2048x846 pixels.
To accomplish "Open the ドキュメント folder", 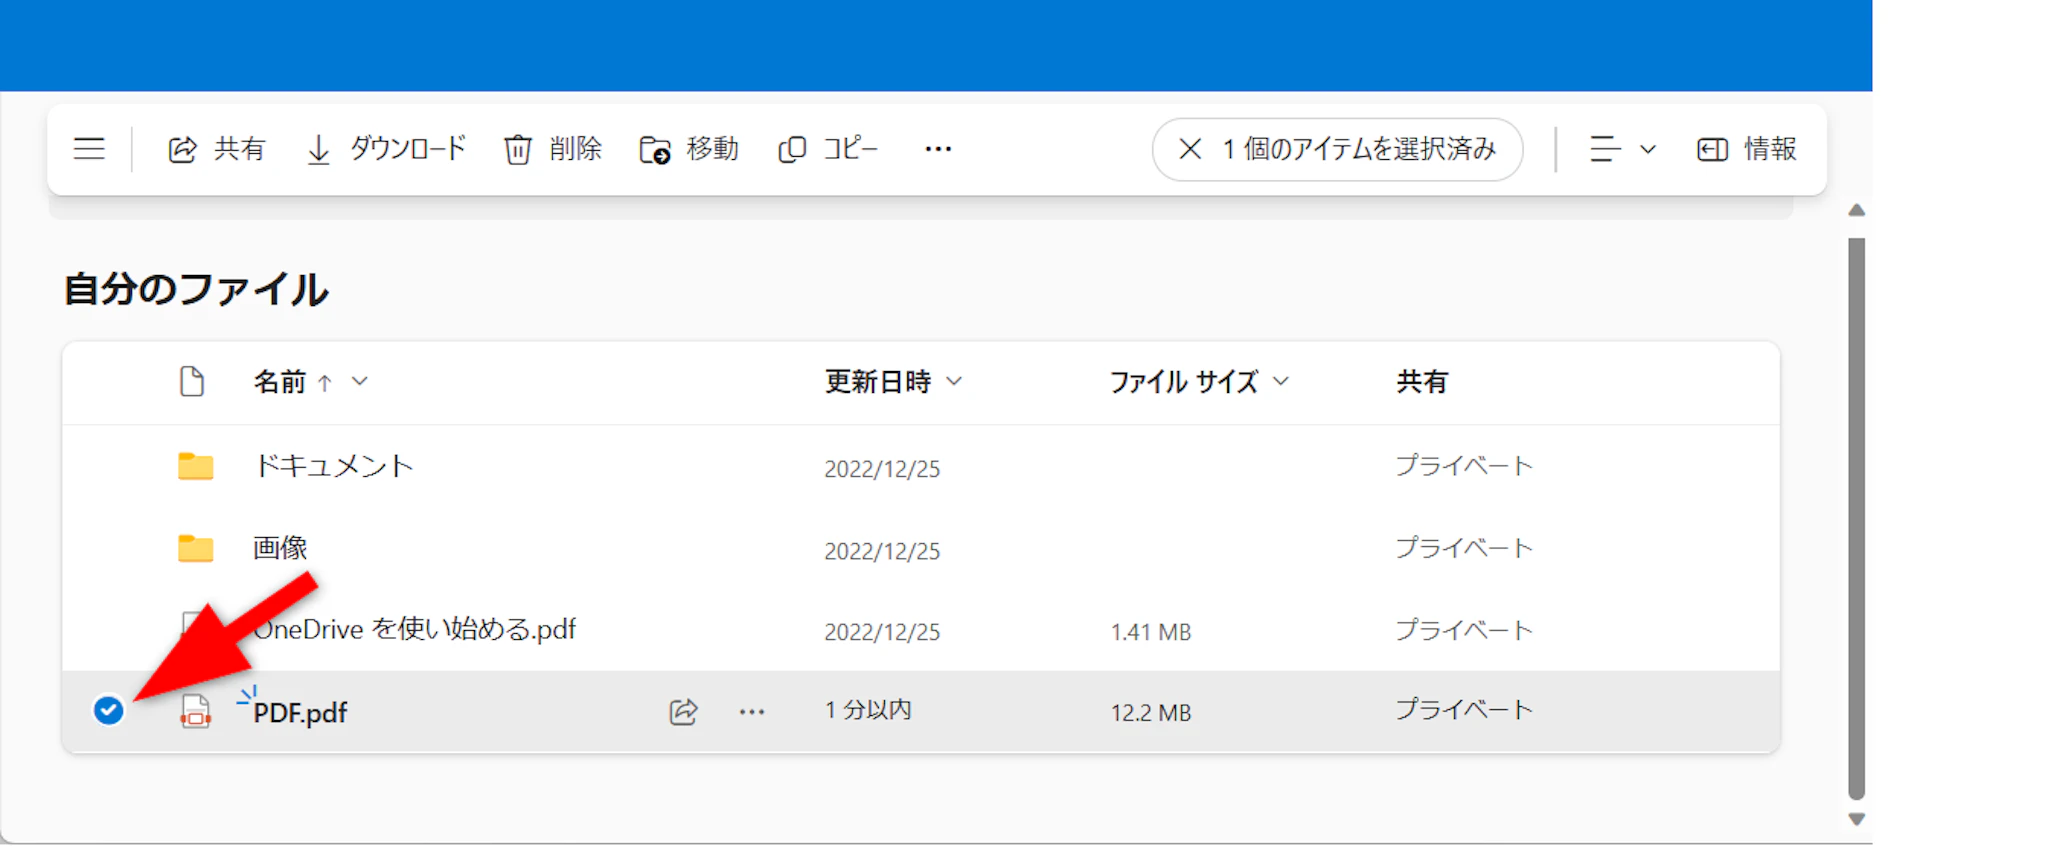I will 333,466.
